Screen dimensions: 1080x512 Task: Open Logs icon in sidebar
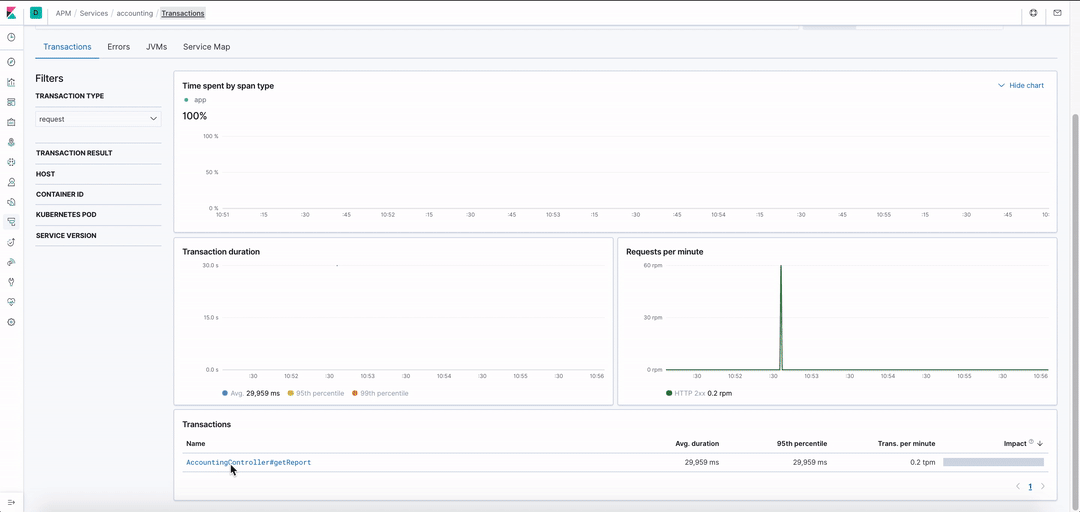(x=11, y=202)
